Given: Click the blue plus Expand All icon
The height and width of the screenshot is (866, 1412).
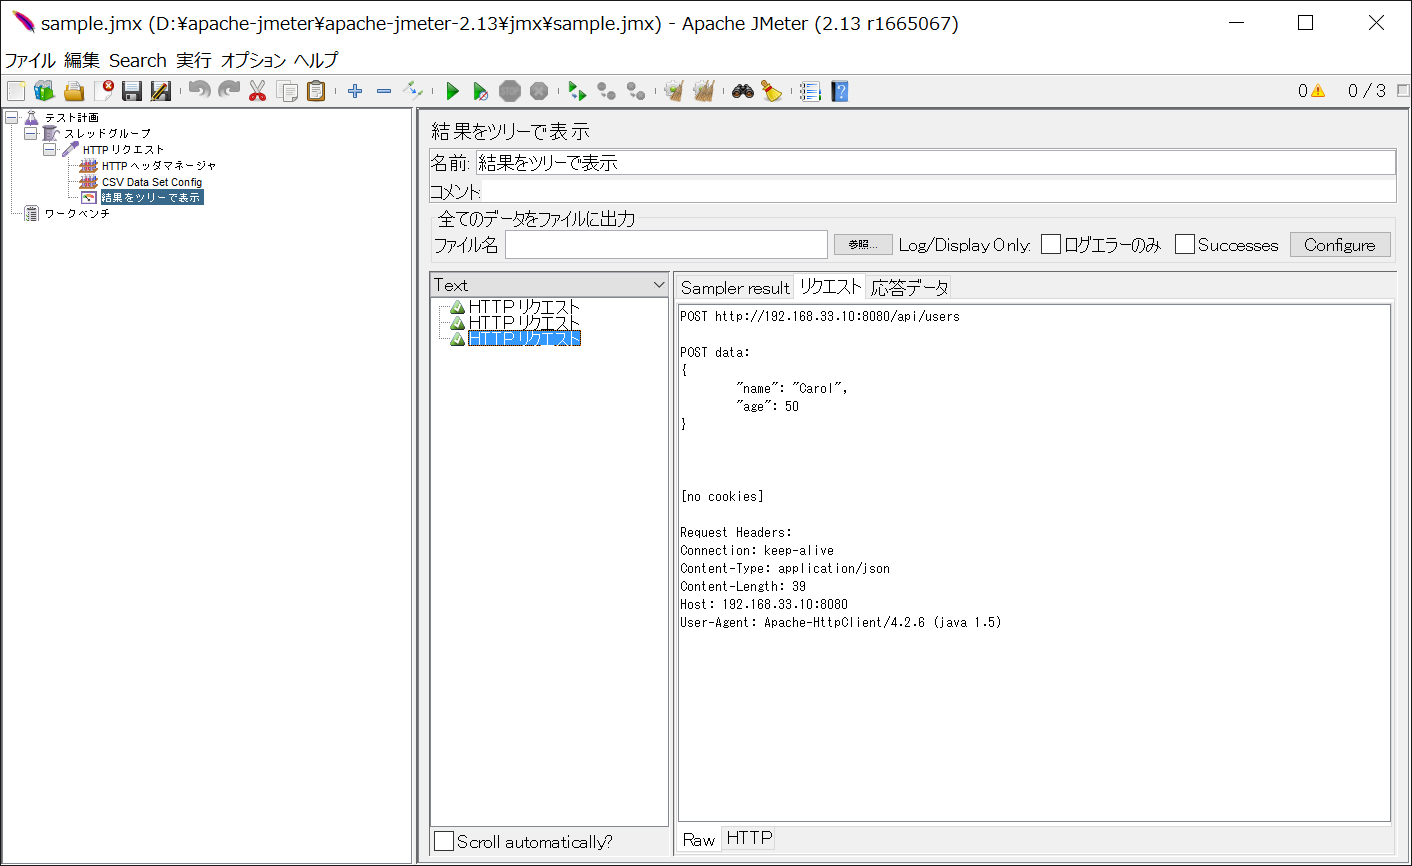Looking at the screenshot, I should (355, 92).
